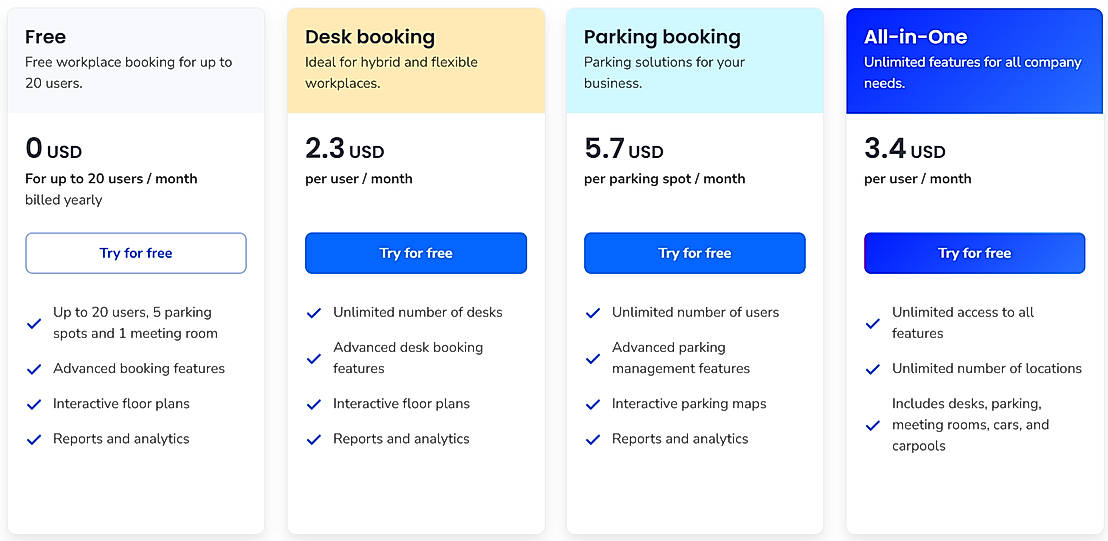
Task: Start Parking booking trial with Try for free
Action: [x=694, y=253]
